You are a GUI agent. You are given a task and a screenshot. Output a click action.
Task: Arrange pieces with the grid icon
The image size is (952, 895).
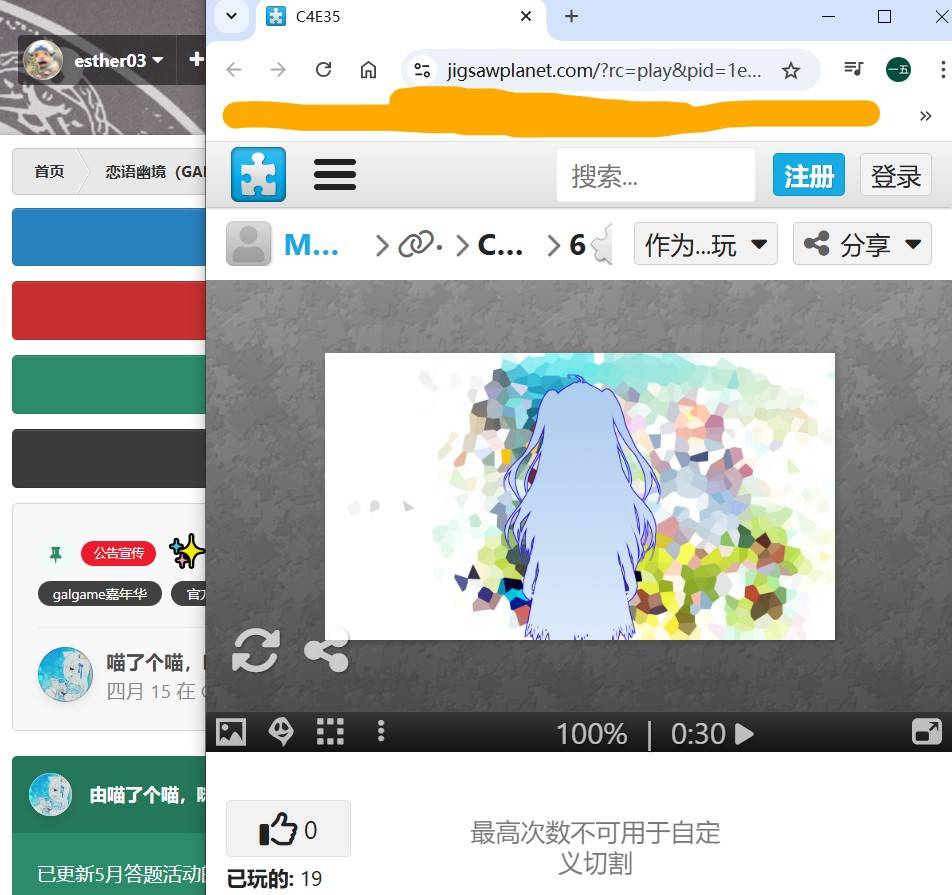330,732
